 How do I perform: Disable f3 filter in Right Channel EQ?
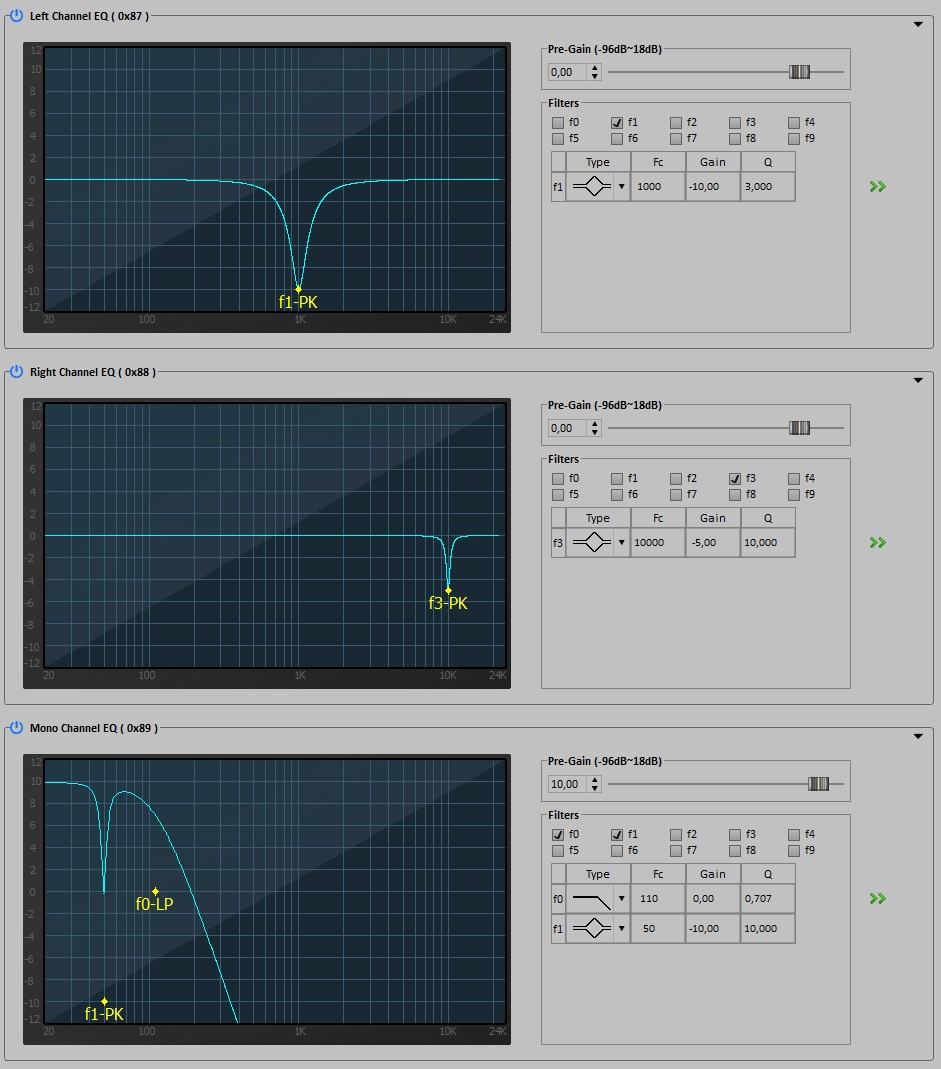[735, 479]
